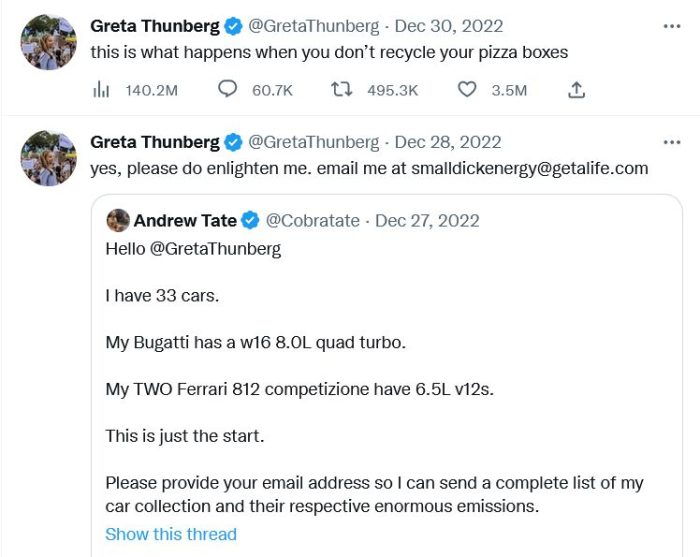The image size is (700, 557).
Task: Click the reply bubble icon with 60.7K
Action: [228, 90]
